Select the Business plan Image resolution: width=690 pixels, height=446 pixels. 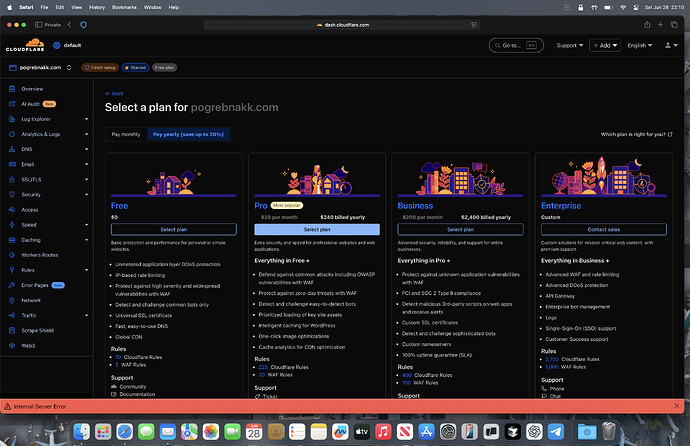click(460, 230)
